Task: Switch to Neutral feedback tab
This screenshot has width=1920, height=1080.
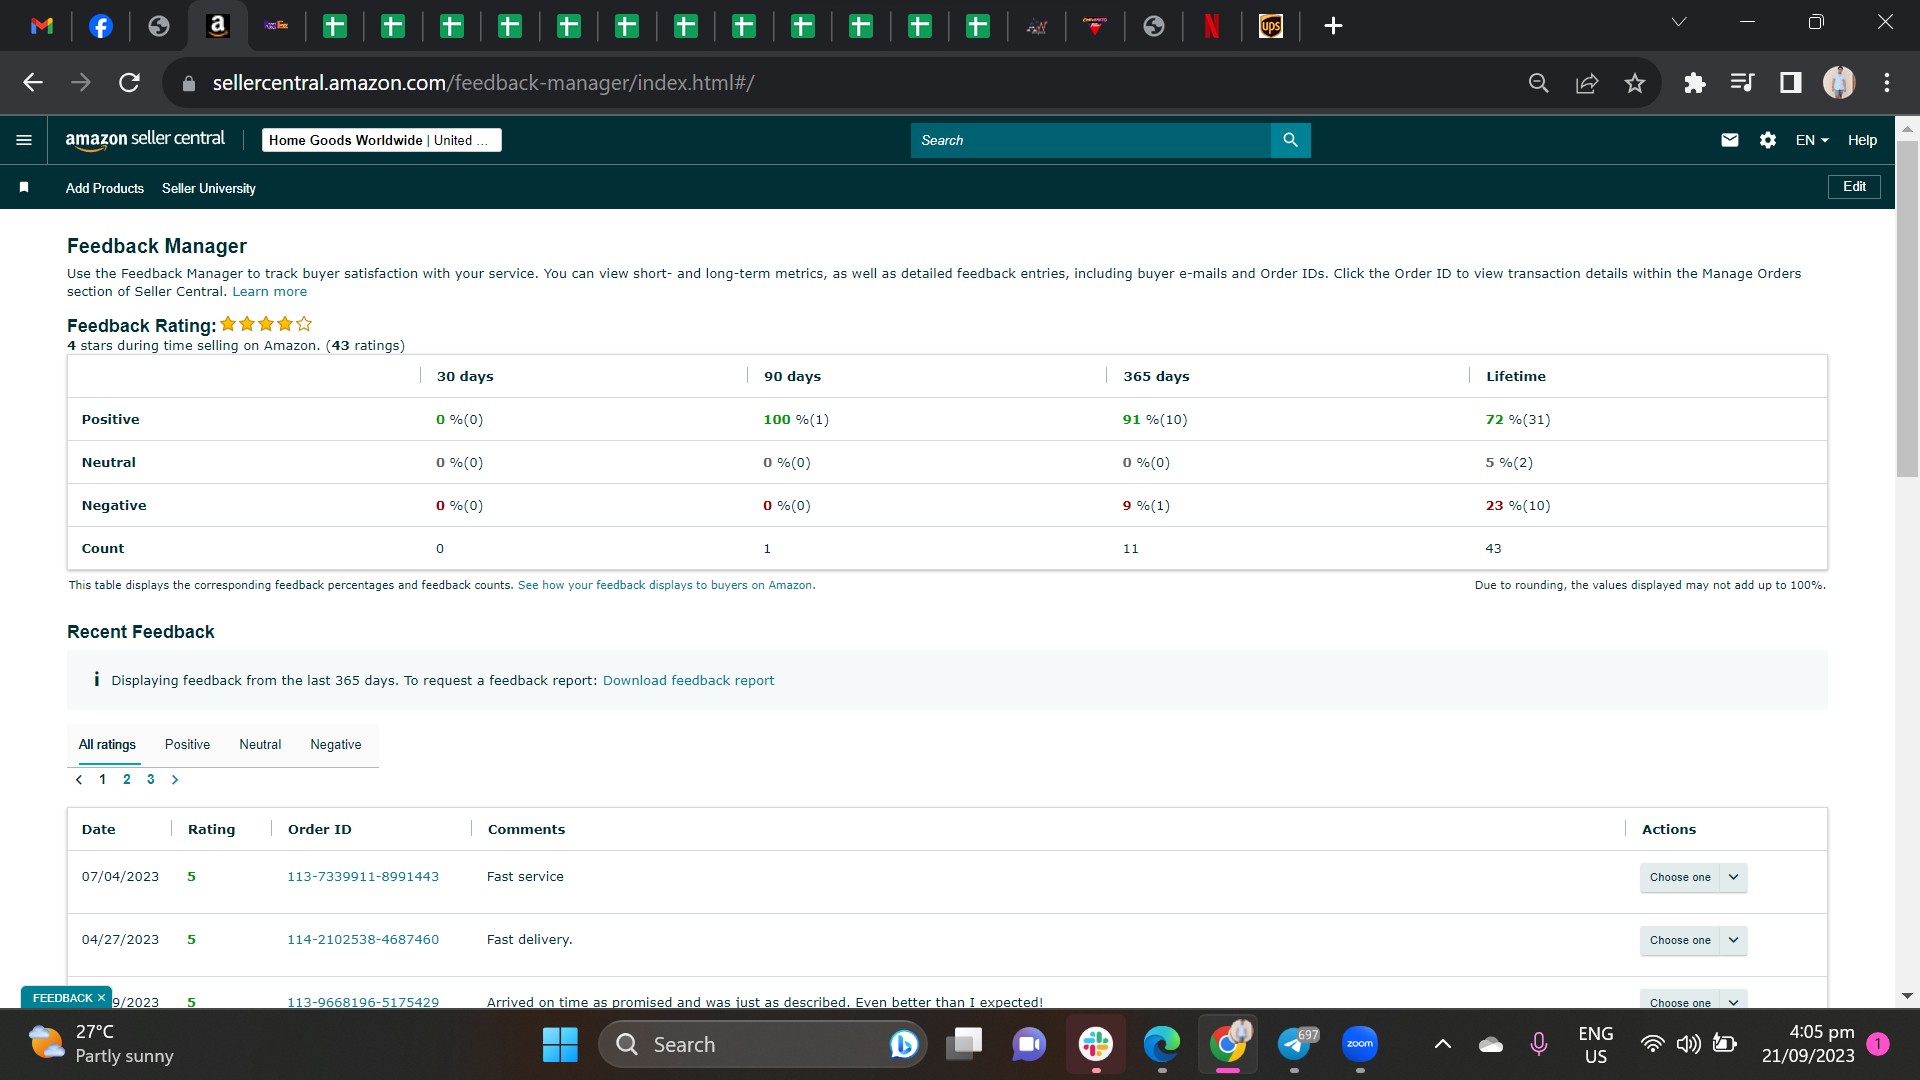Action: tap(260, 744)
